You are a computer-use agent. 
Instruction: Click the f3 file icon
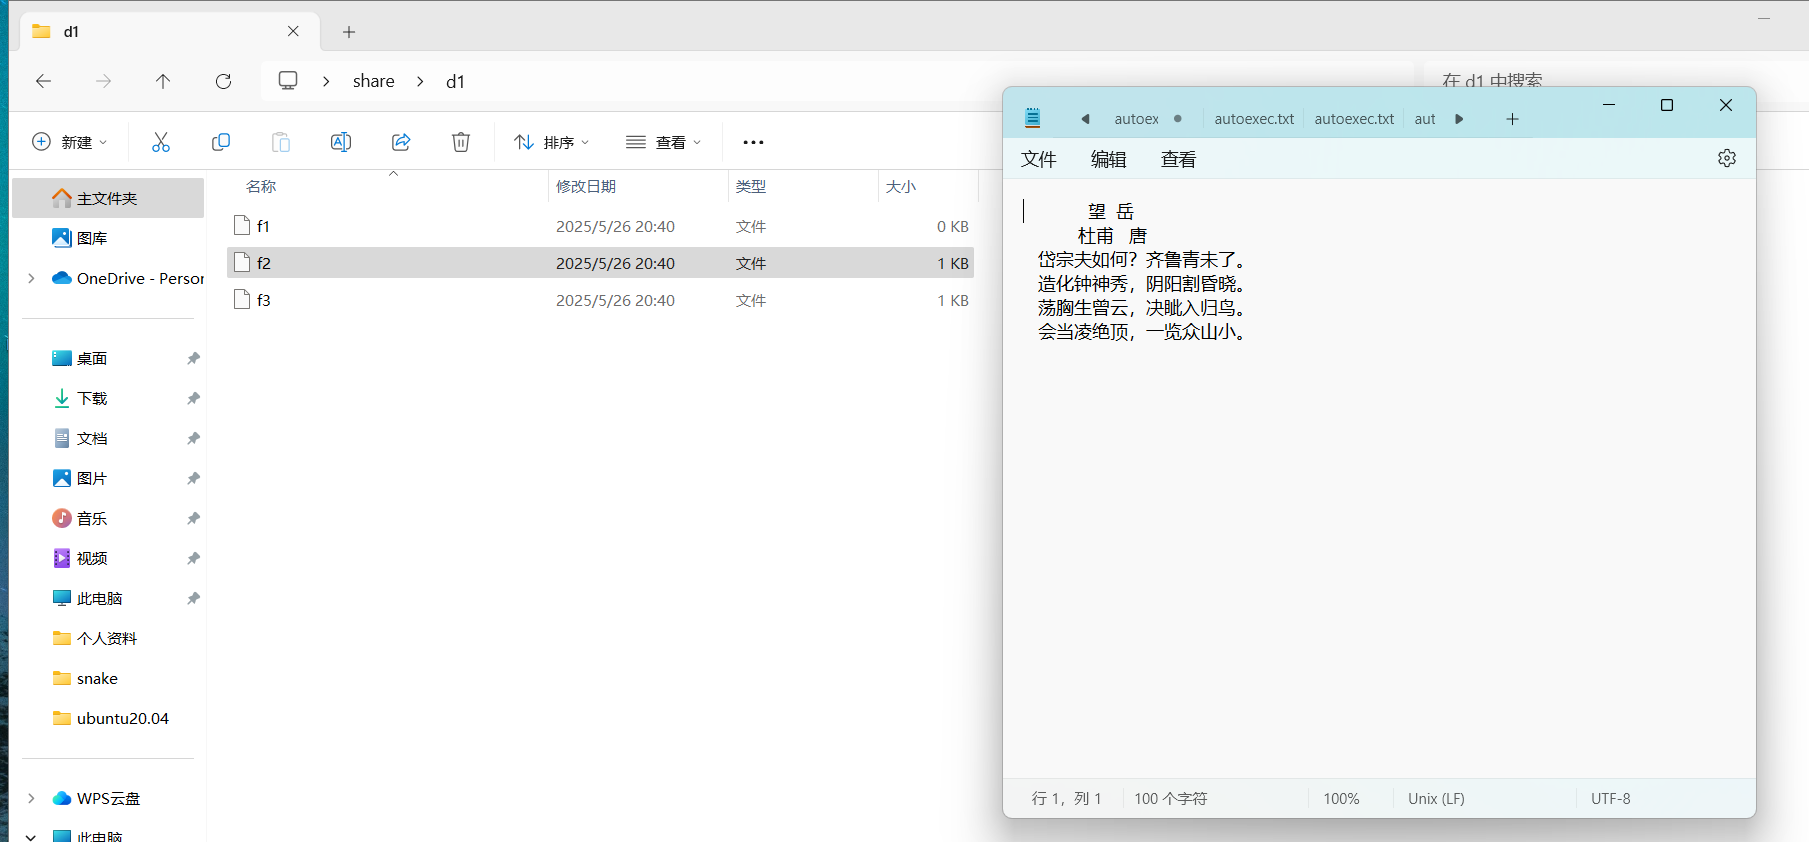point(241,299)
